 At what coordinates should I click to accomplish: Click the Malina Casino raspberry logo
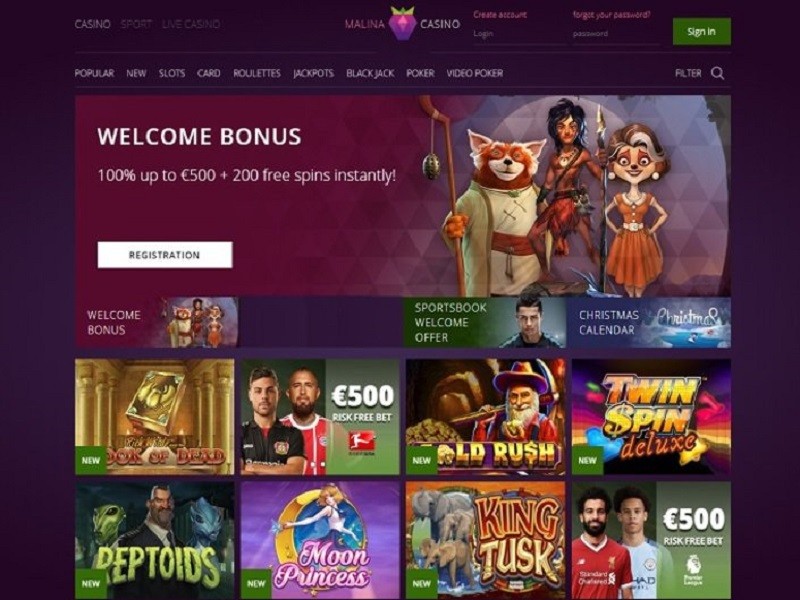point(402,23)
